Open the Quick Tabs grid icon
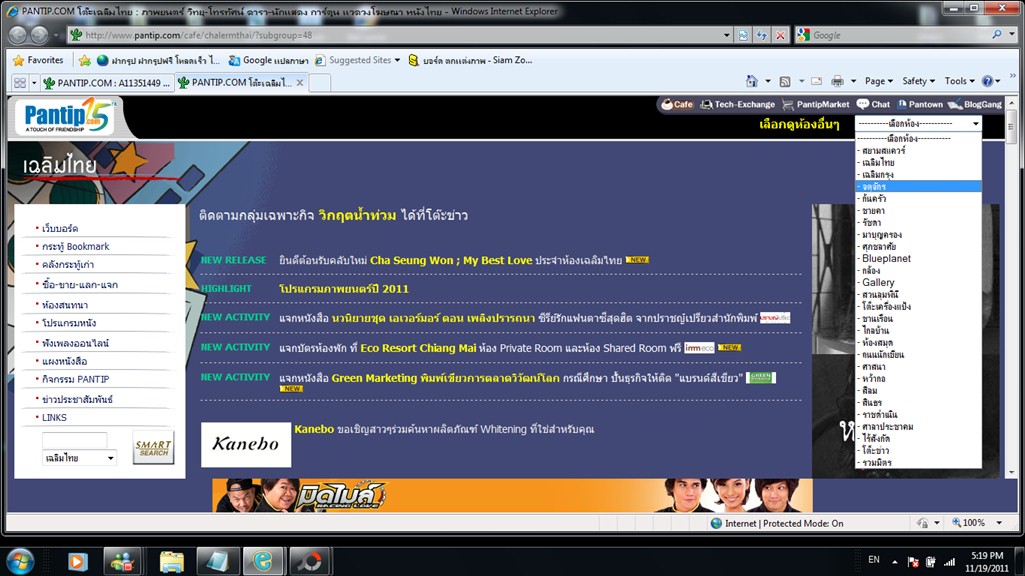The image size is (1025, 576). (20, 83)
